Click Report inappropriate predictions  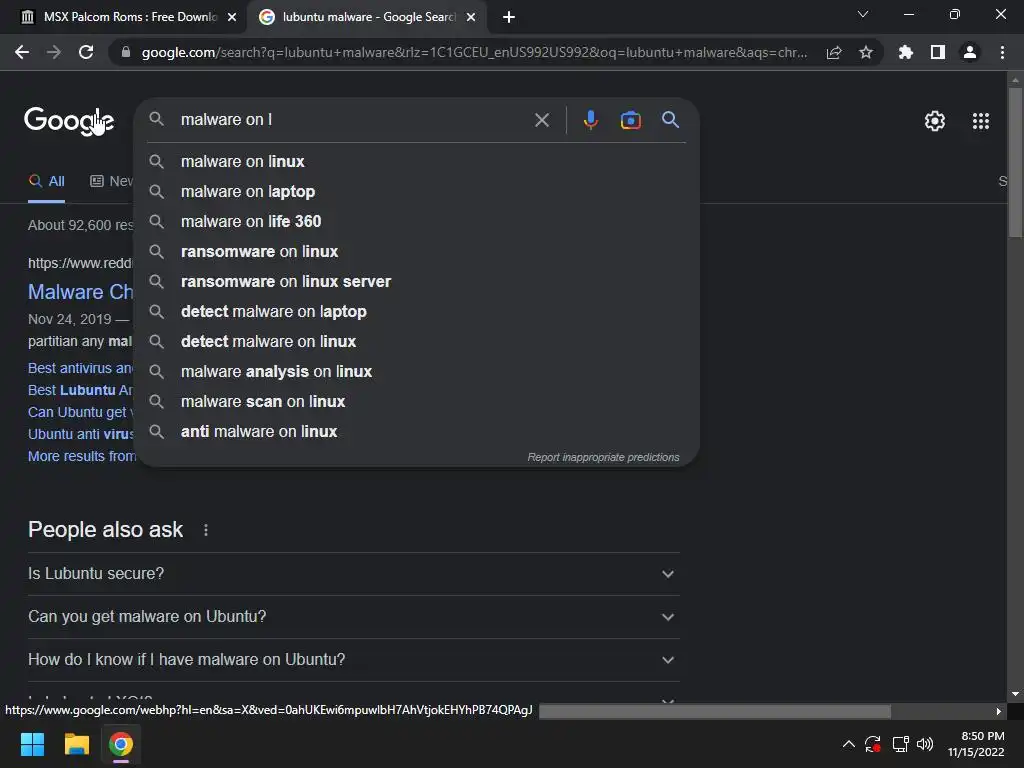tap(603, 457)
